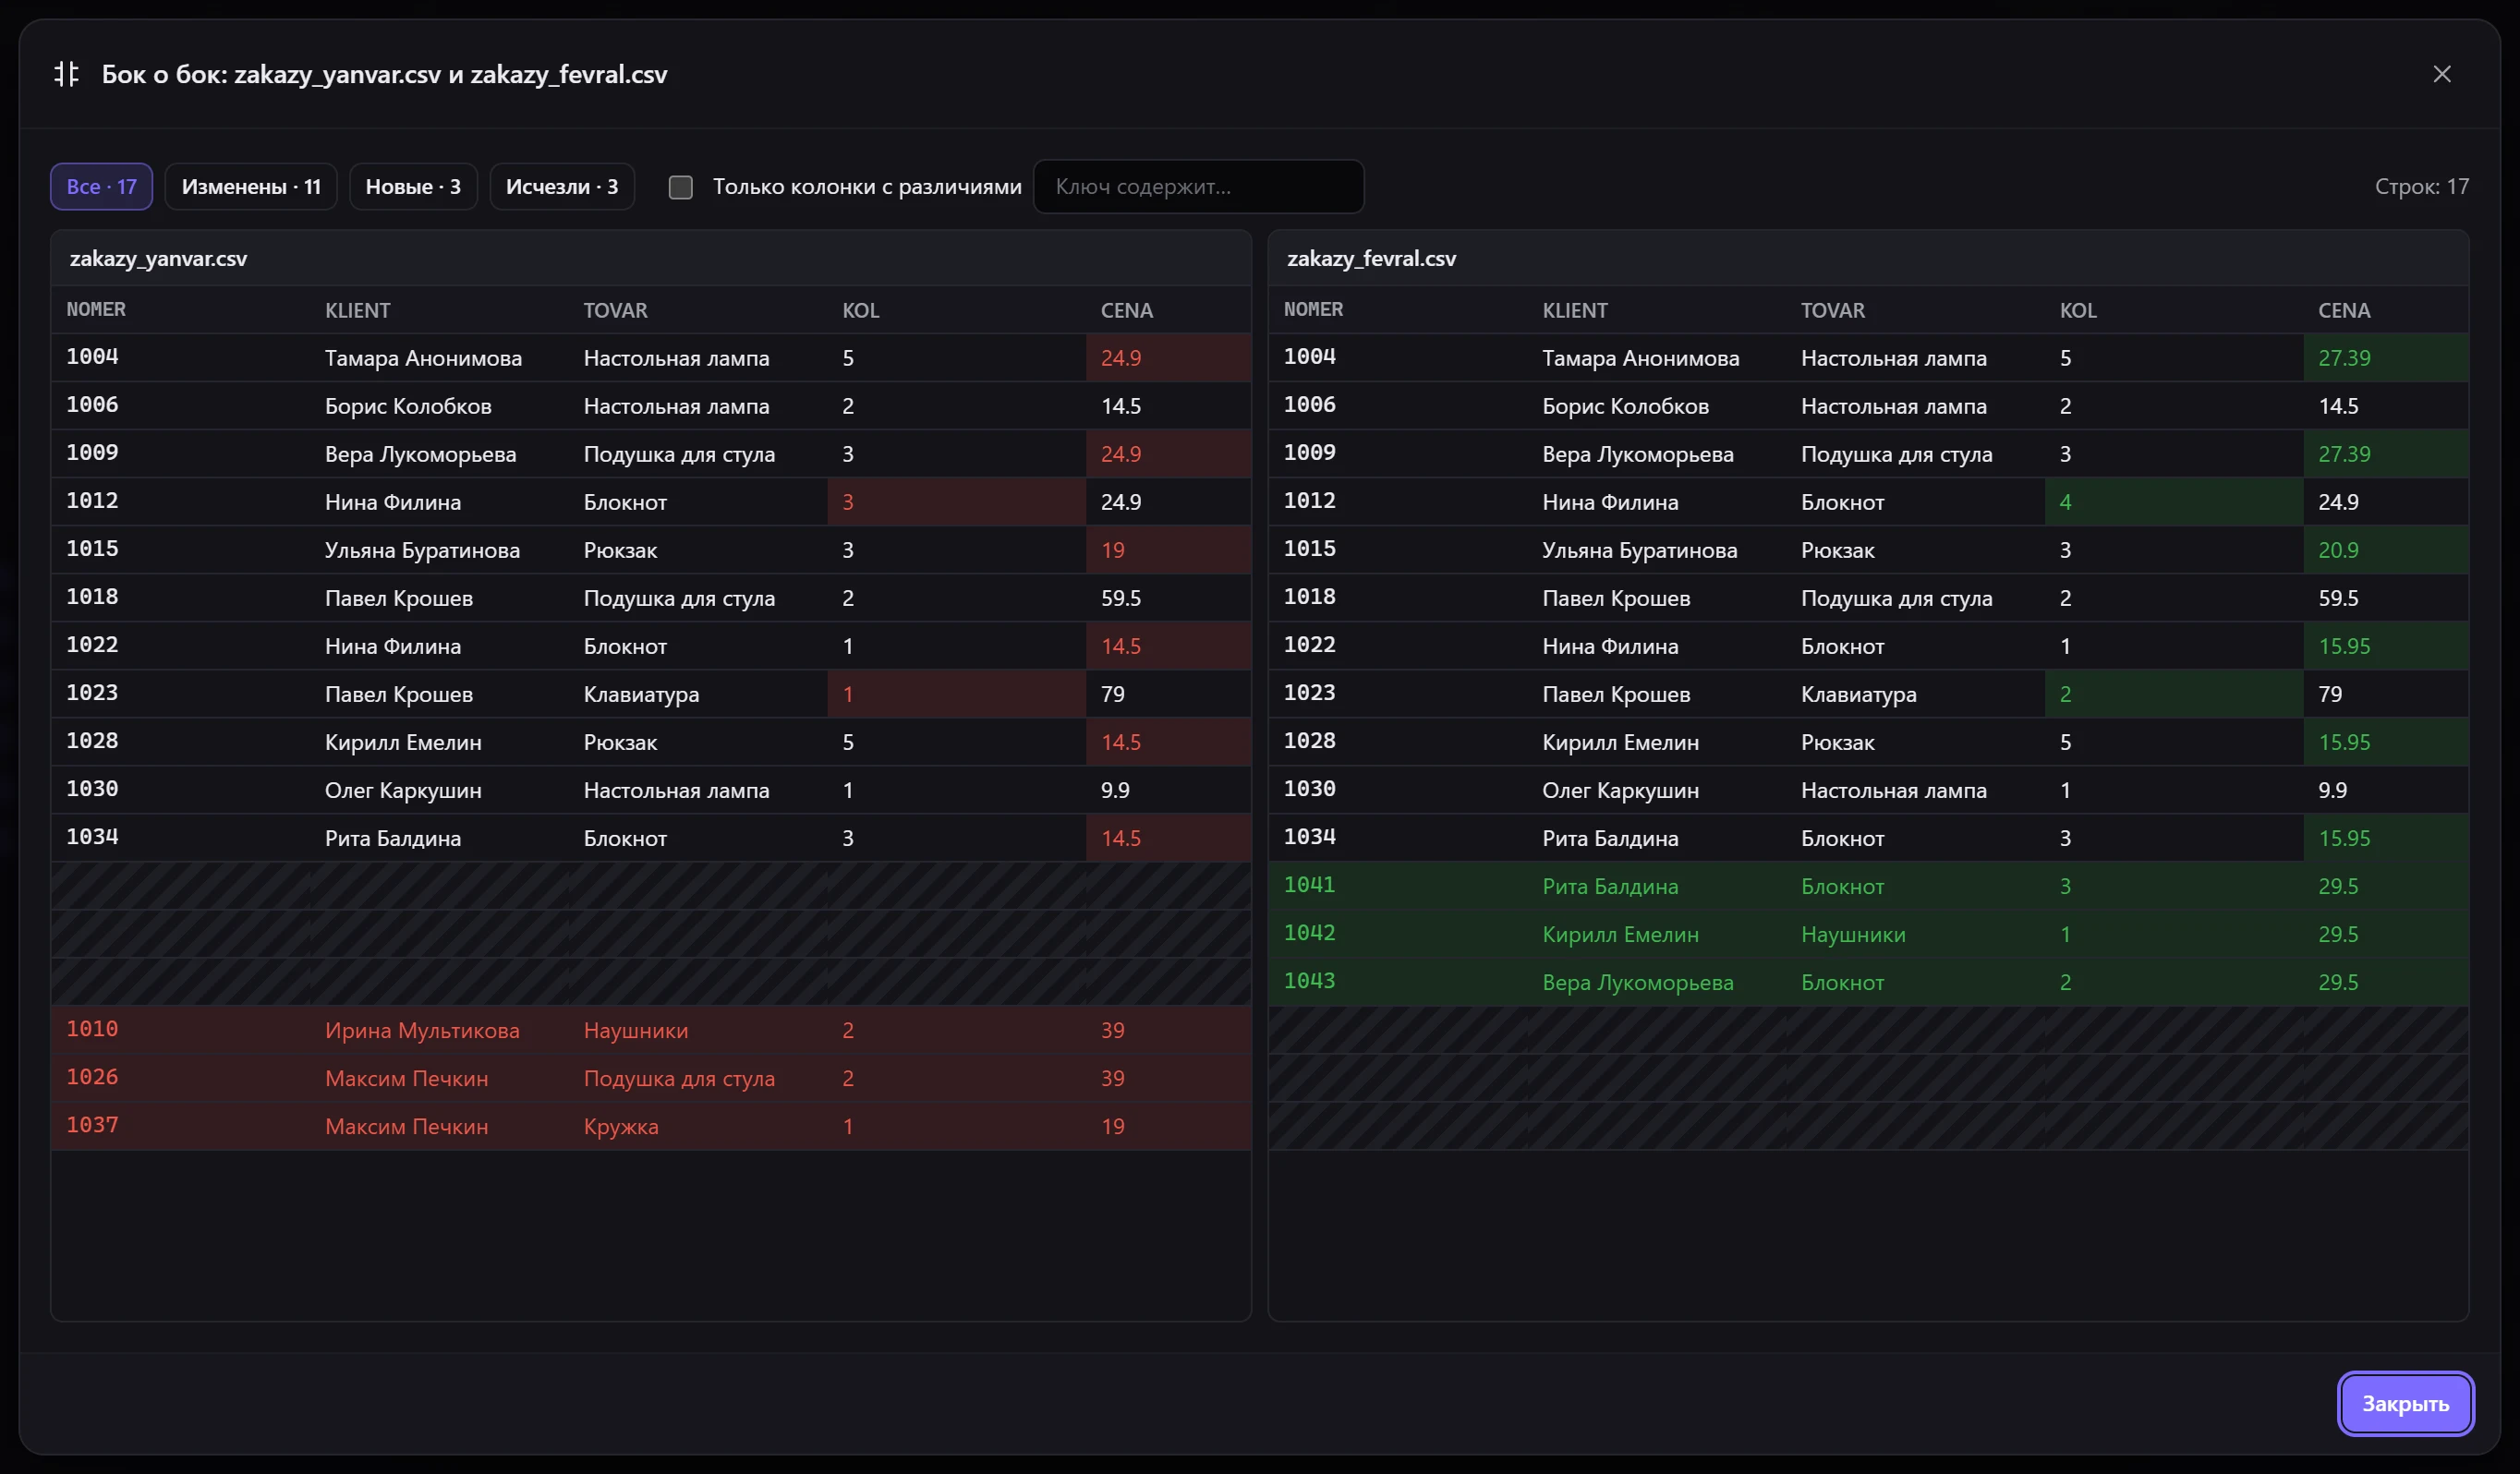The image size is (2520, 1474).
Task: Select red CENA 24.9 of order 1004
Action: pyautogui.click(x=1168, y=358)
